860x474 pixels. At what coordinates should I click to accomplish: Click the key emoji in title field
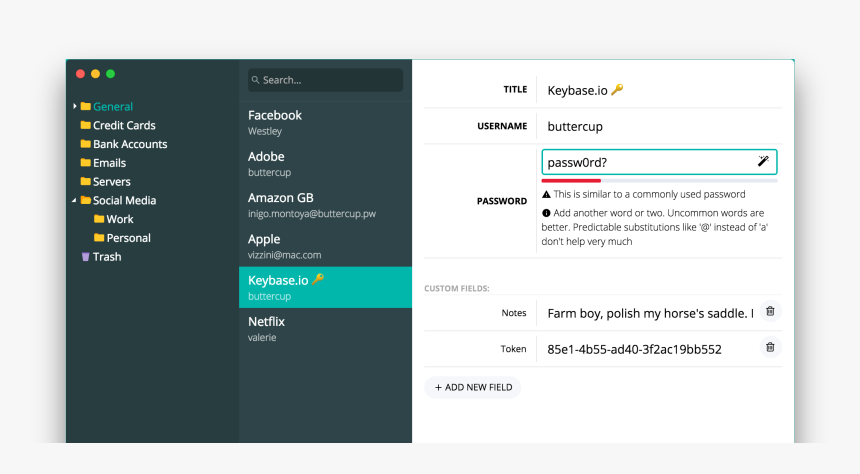point(617,89)
